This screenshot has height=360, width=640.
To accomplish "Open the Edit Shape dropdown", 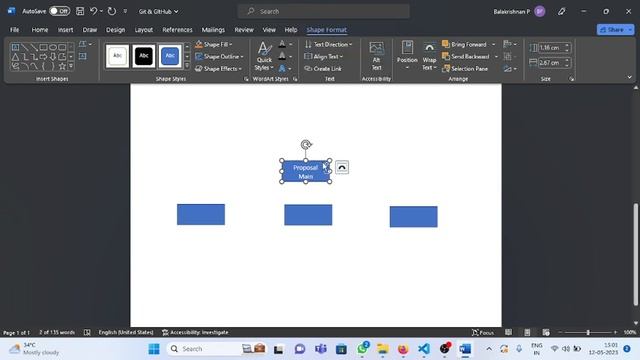I will (x=85, y=44).
